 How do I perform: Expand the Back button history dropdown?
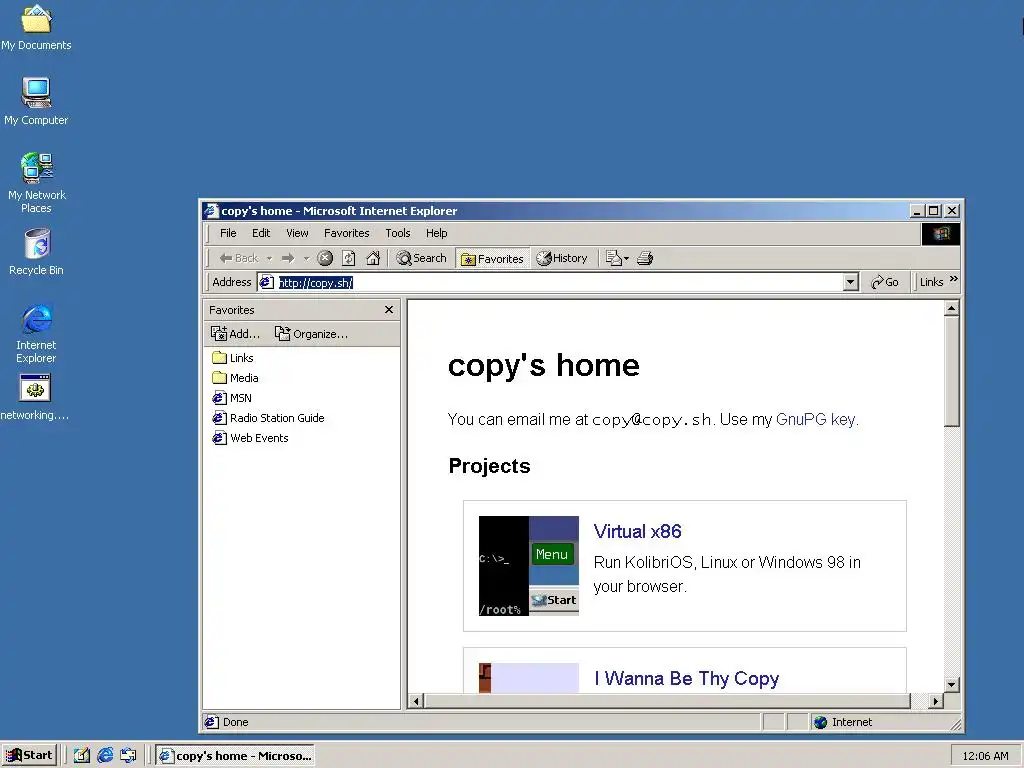click(x=269, y=258)
